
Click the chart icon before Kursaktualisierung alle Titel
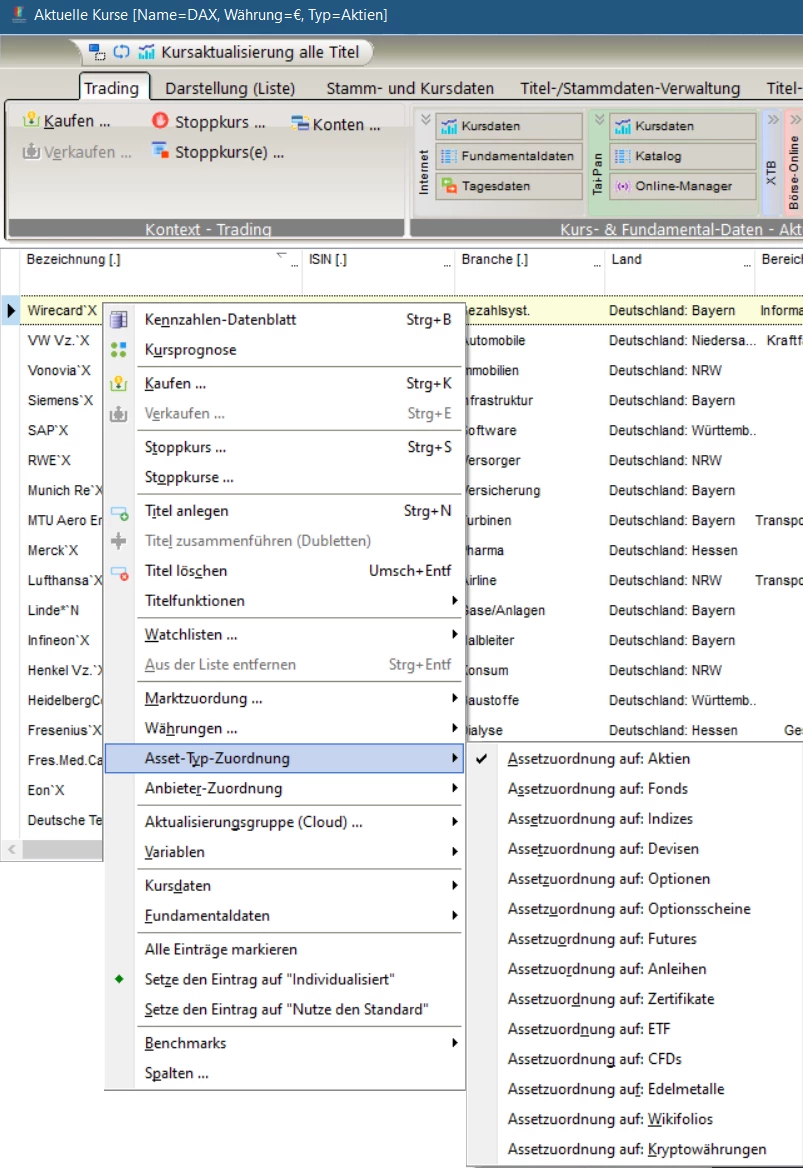pyautogui.click(x=147, y=51)
